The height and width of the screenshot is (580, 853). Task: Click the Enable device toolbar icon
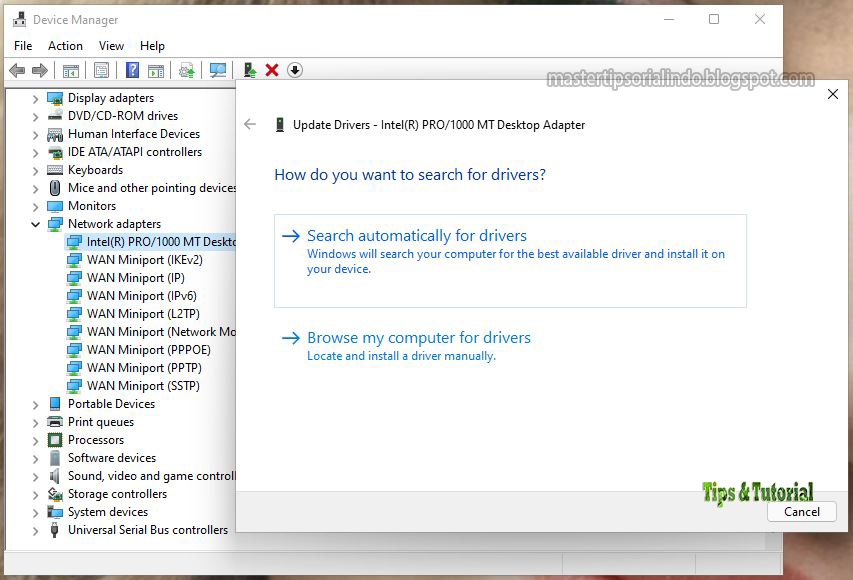coord(249,70)
